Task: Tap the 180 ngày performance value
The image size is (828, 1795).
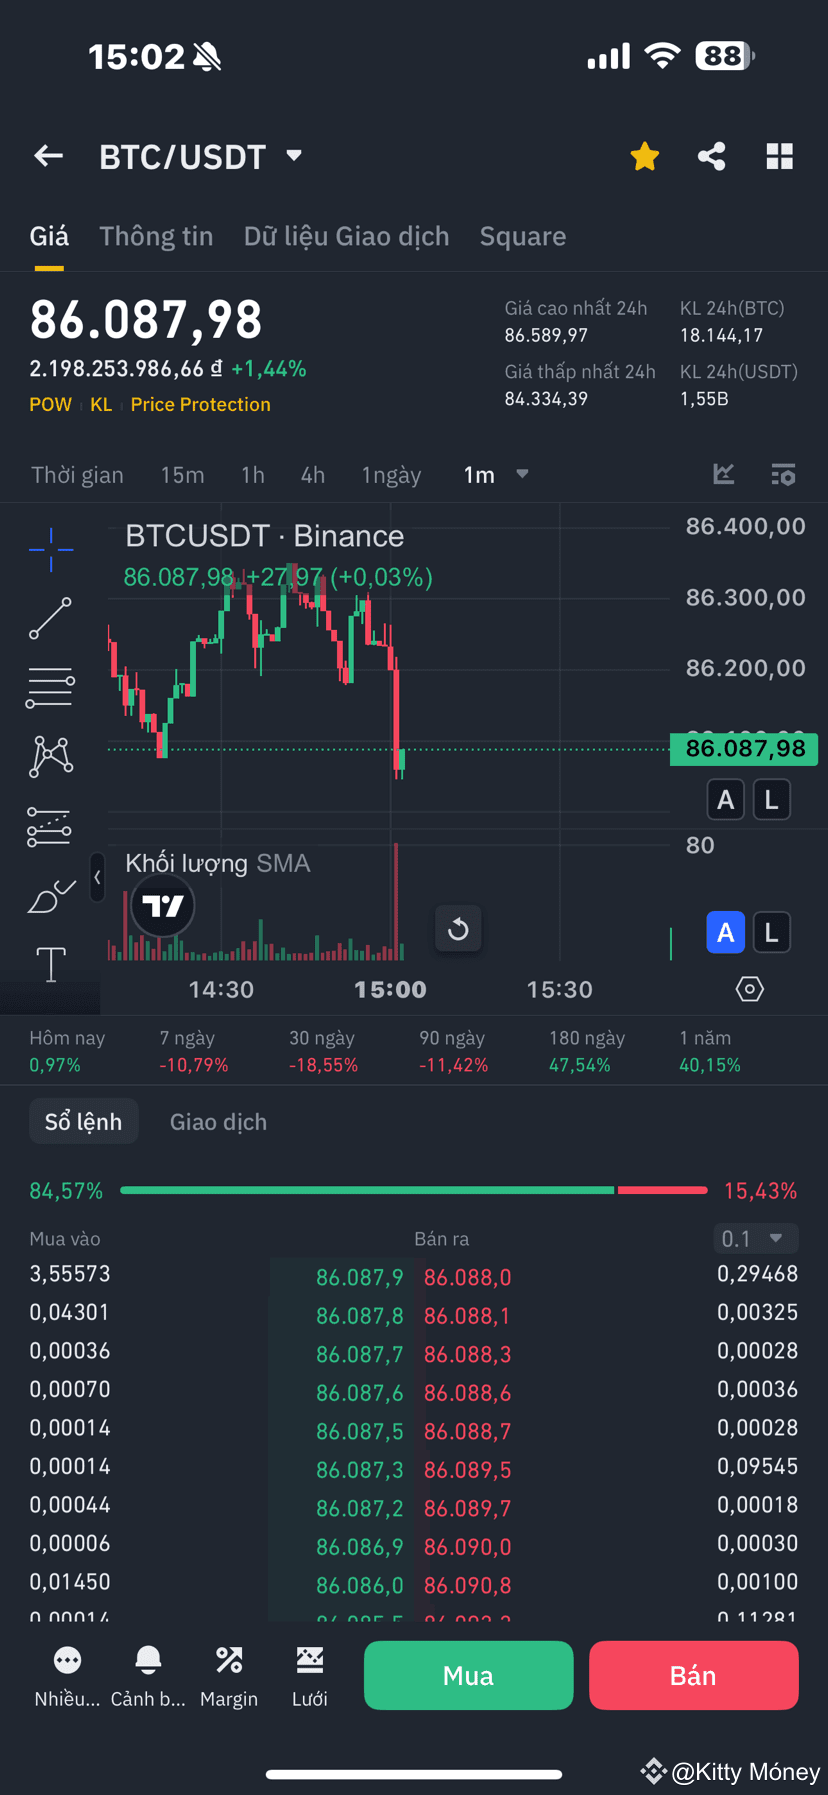Action: (x=580, y=1065)
